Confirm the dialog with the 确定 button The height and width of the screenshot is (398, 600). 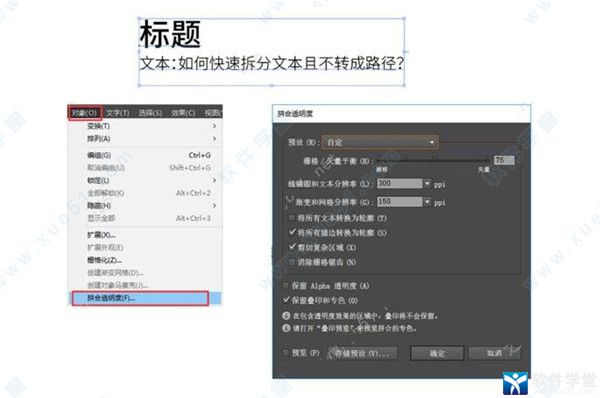(437, 353)
